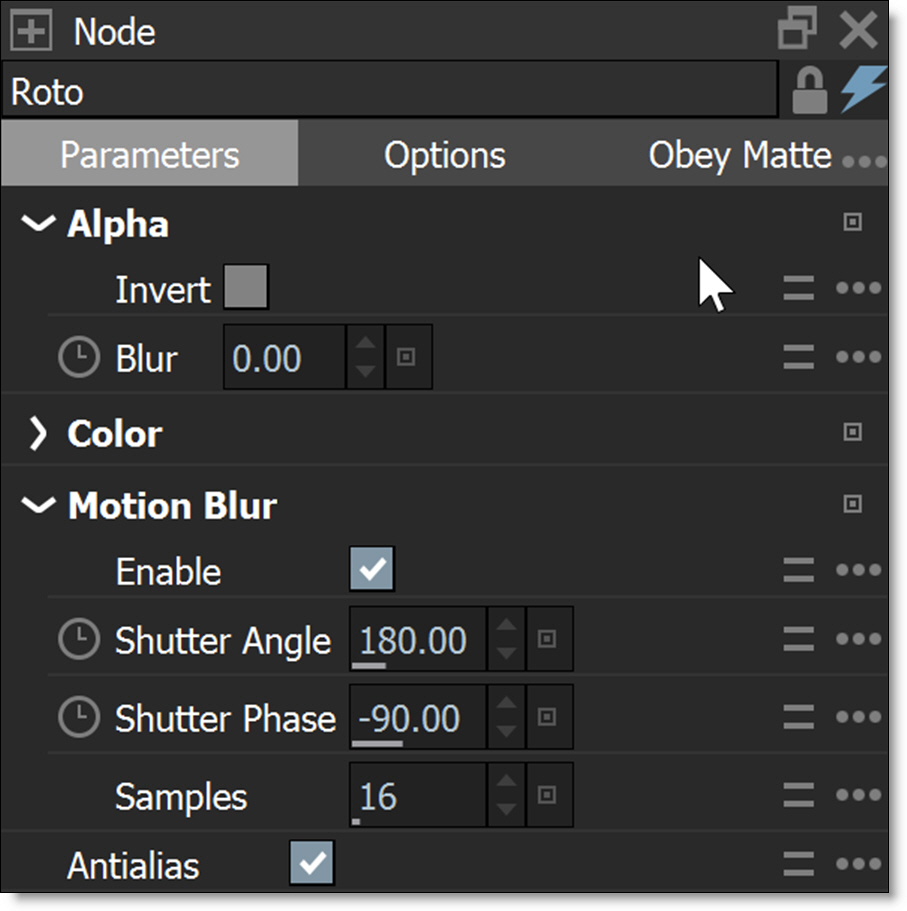Click small square reset icon in Alpha header
Screen dimensions: 907x911
(x=852, y=223)
